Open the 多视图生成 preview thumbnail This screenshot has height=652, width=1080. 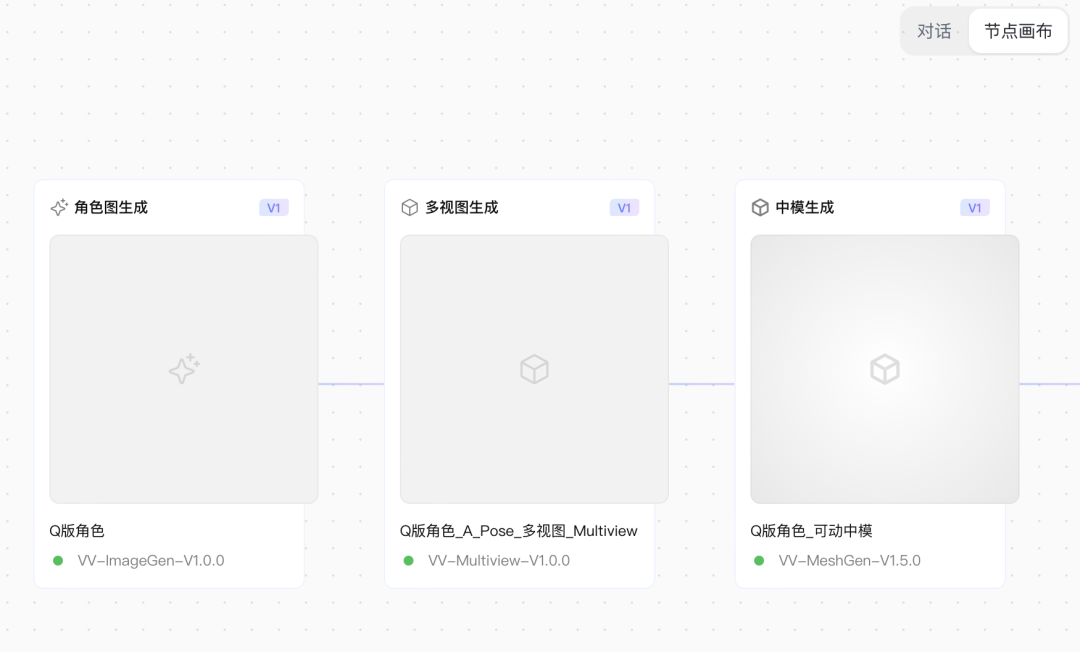pyautogui.click(x=534, y=369)
